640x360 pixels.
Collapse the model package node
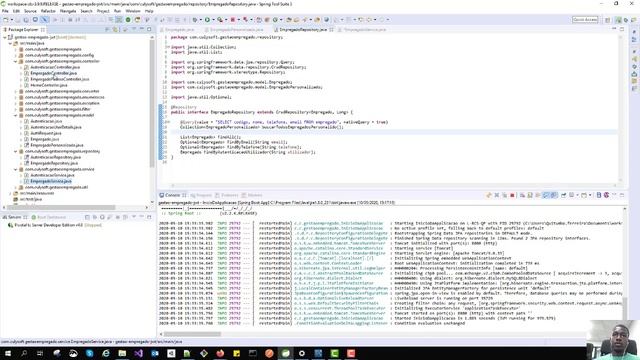[x=16, y=115]
